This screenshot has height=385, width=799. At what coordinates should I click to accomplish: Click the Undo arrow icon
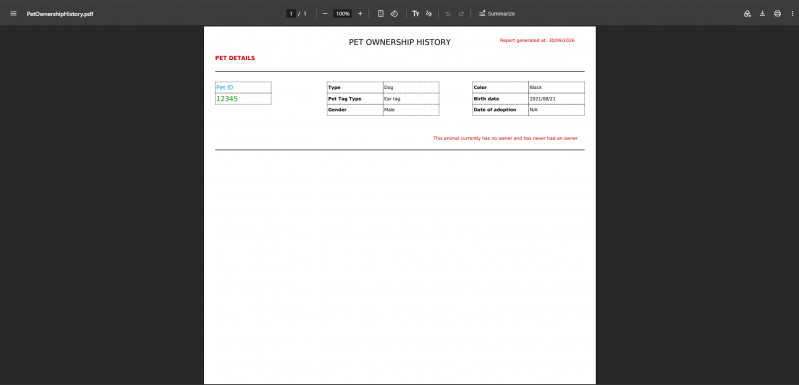click(x=448, y=14)
